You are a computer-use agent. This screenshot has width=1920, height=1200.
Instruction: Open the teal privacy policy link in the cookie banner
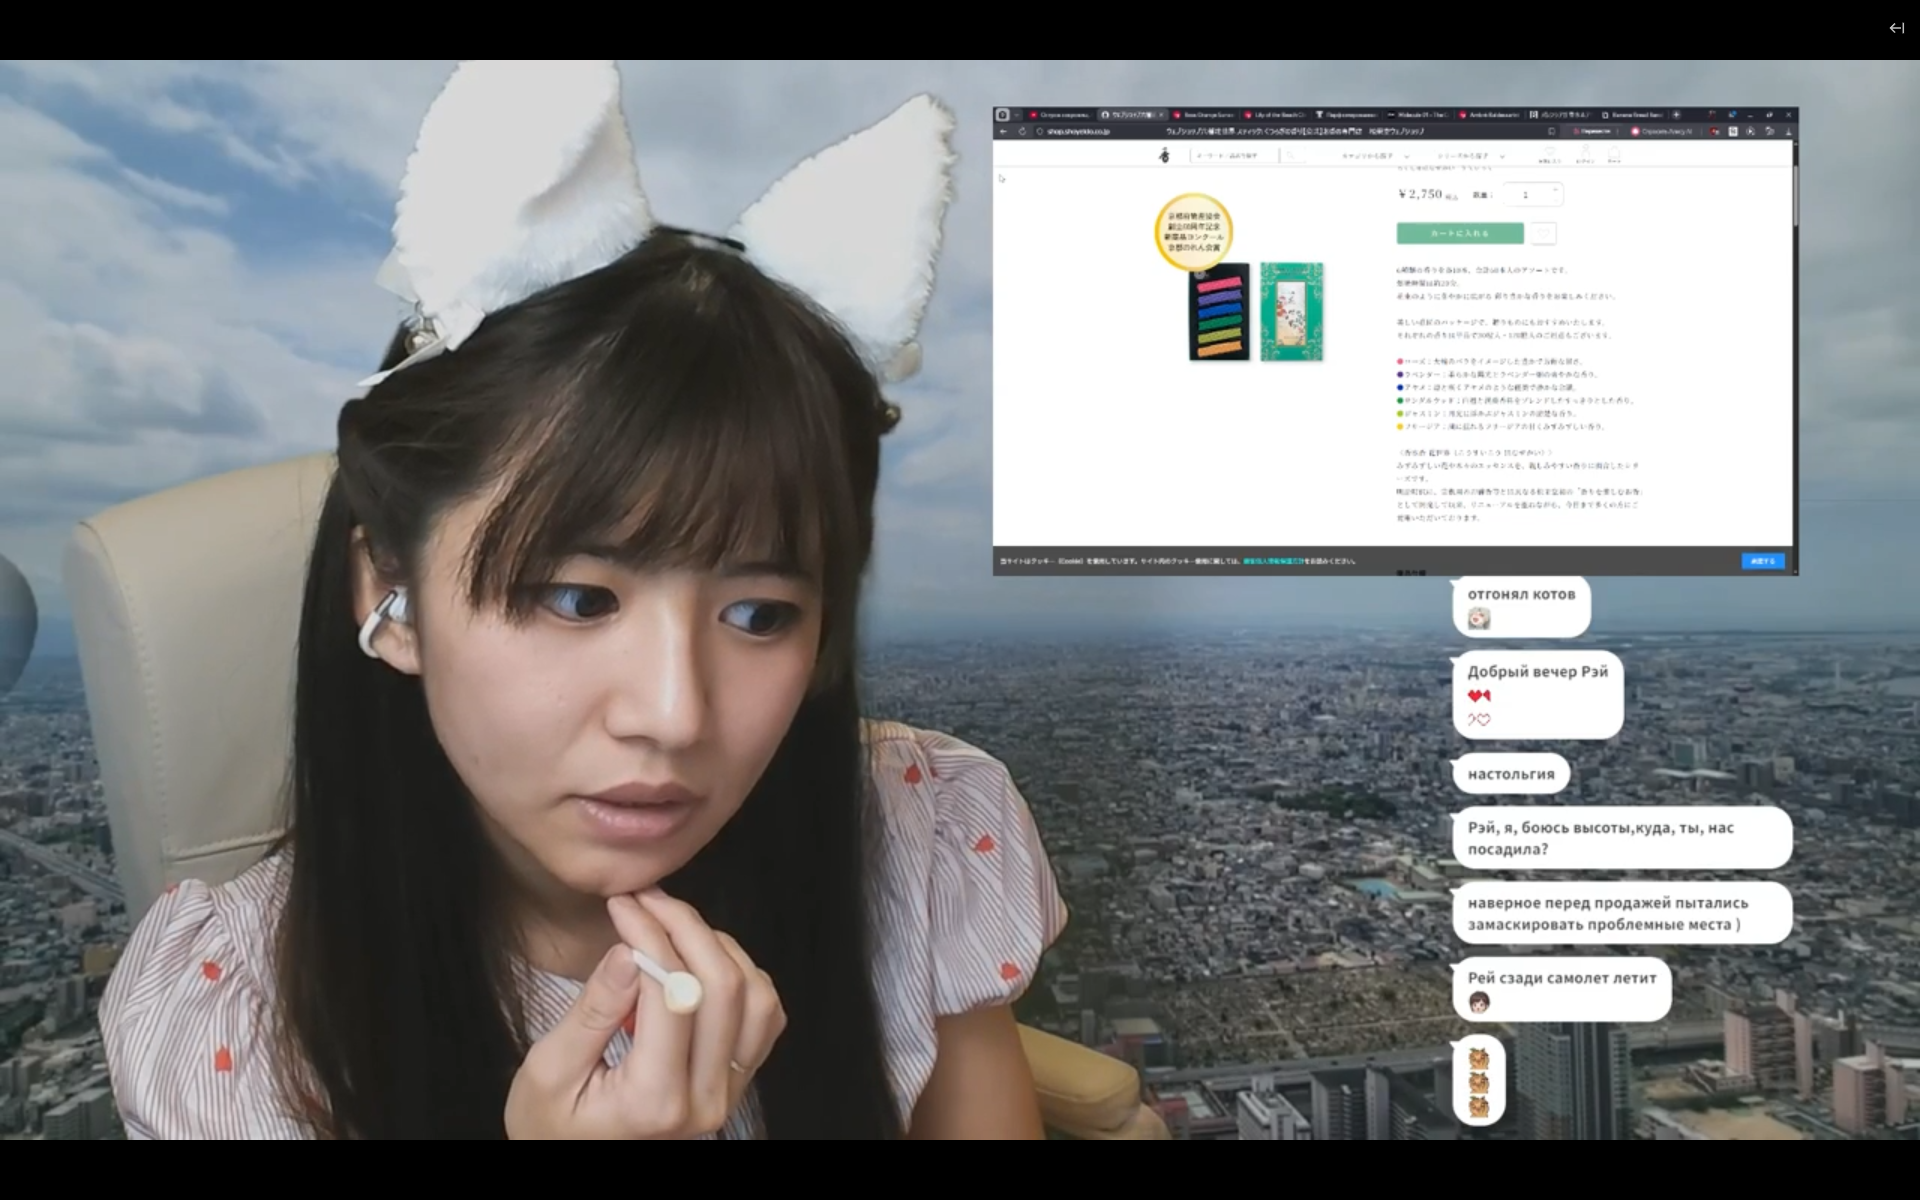pyautogui.click(x=1273, y=561)
